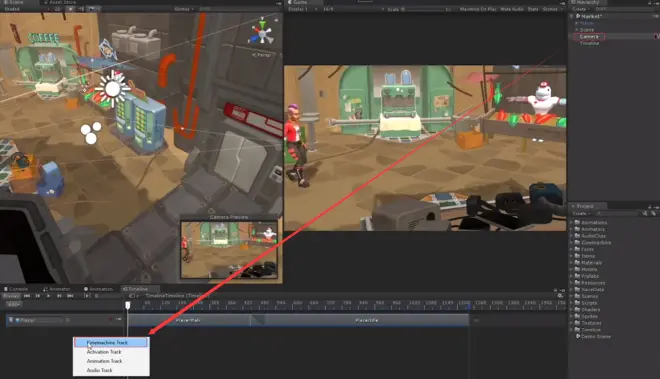Open the Player track binding object picker
This screenshot has width=660, height=379.
tap(68, 320)
